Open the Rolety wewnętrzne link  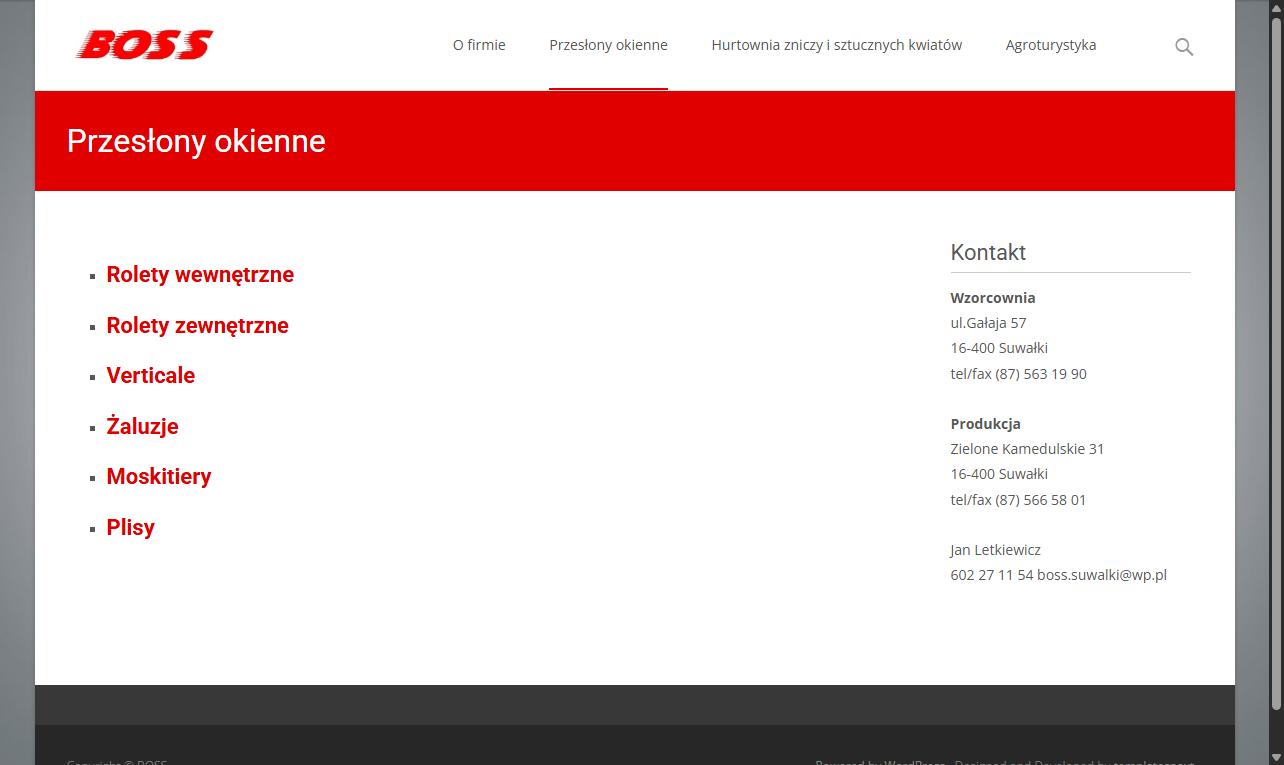coord(200,275)
